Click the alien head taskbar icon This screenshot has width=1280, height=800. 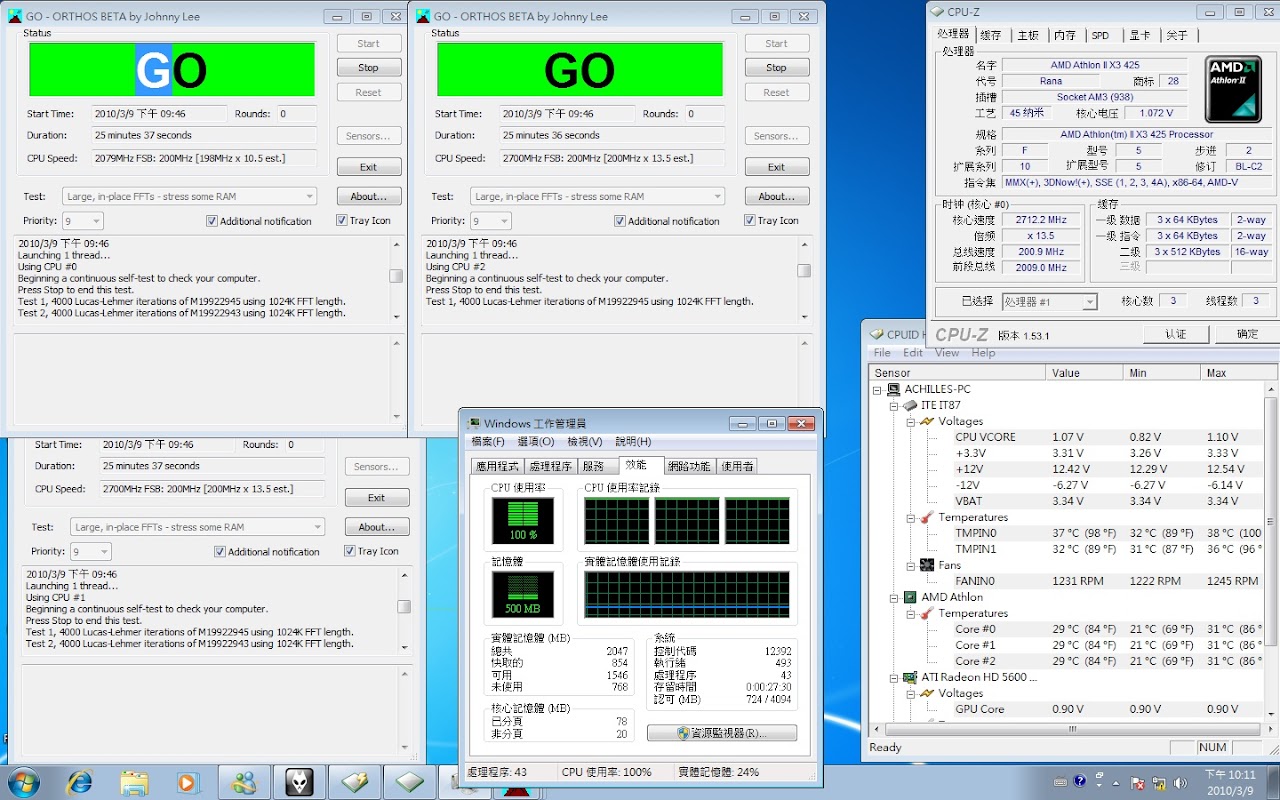(x=298, y=781)
